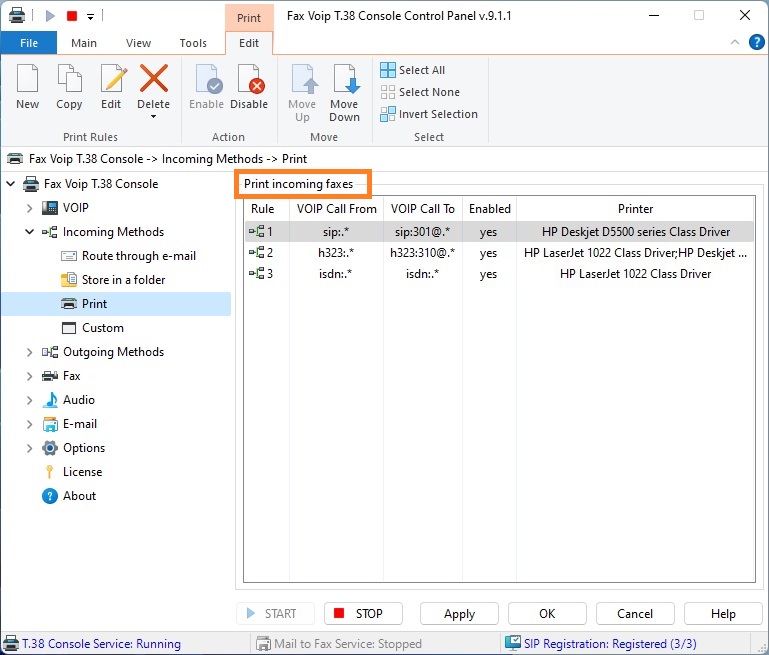This screenshot has width=769, height=655.
Task: Select print rule 3 row
Action: click(x=499, y=274)
